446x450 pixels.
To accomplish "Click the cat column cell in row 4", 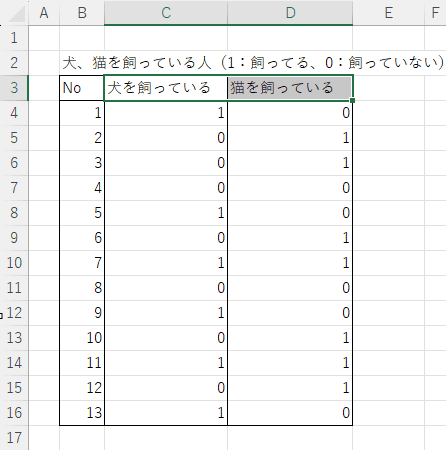I will click(x=290, y=113).
